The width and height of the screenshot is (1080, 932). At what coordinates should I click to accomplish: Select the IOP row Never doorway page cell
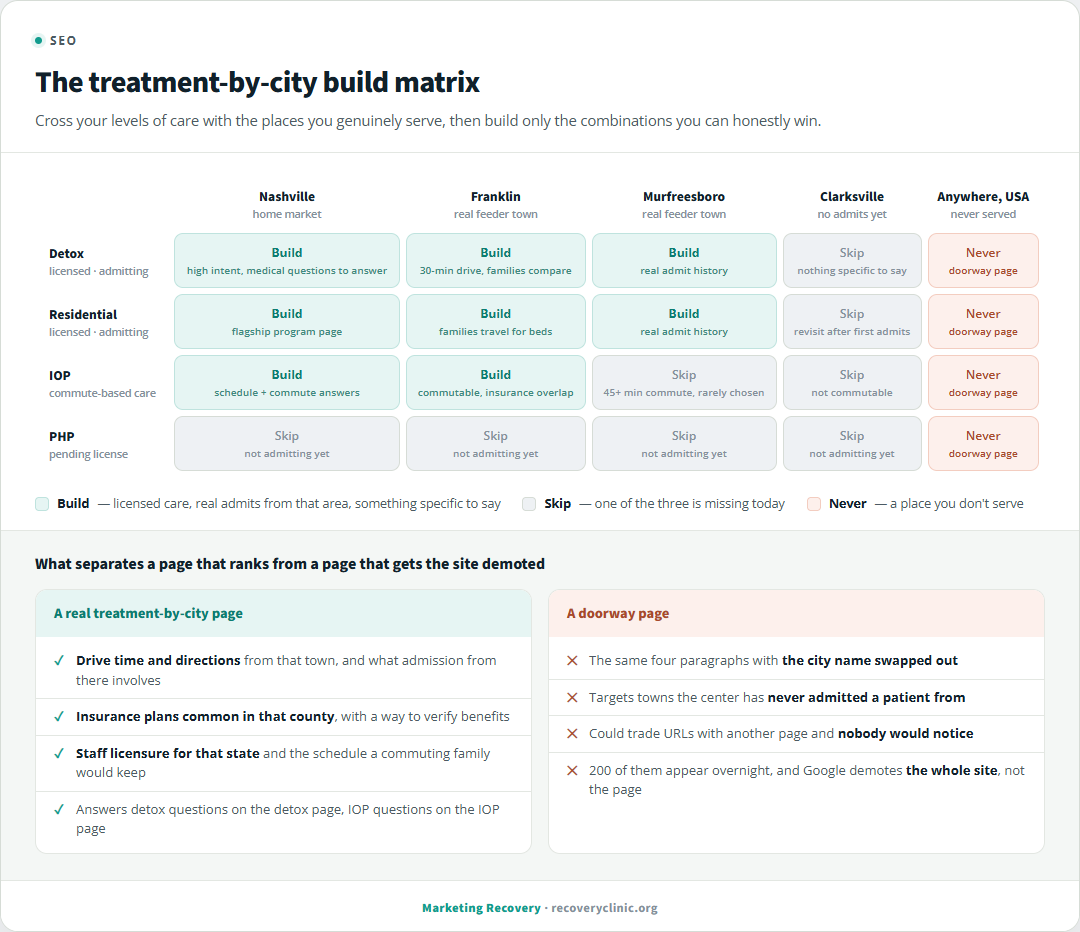[983, 382]
